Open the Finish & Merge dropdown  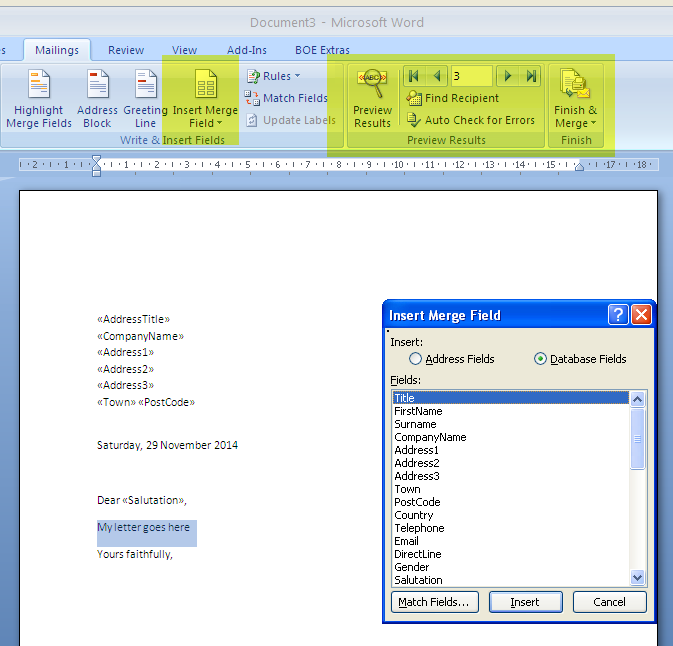click(x=576, y=99)
